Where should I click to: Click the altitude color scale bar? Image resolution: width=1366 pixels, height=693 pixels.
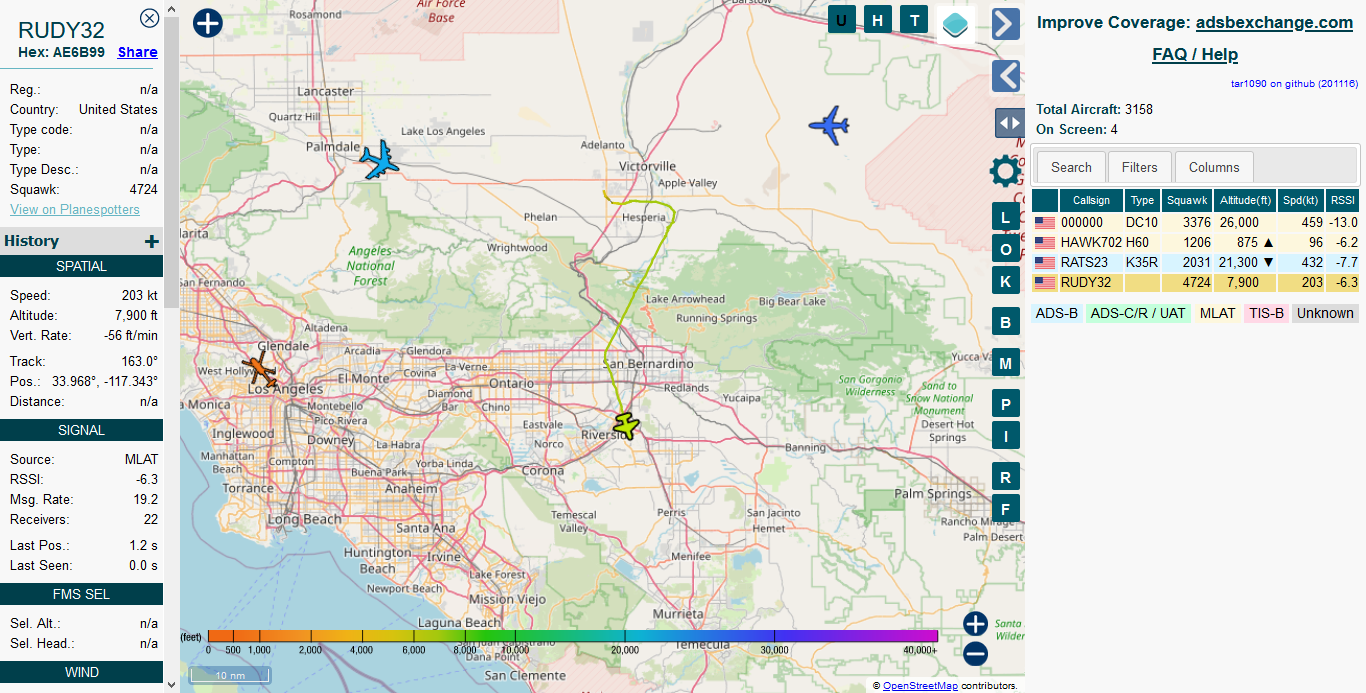point(572,636)
